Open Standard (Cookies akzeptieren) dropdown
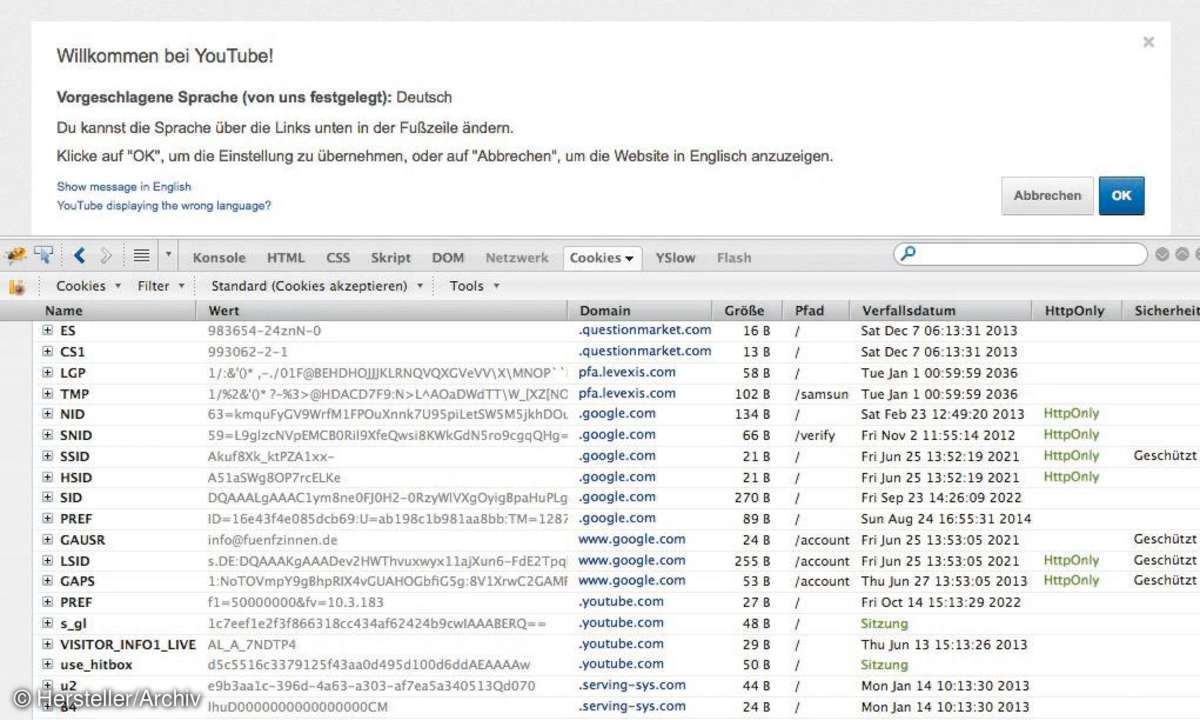This screenshot has width=1200, height=720. click(x=317, y=286)
